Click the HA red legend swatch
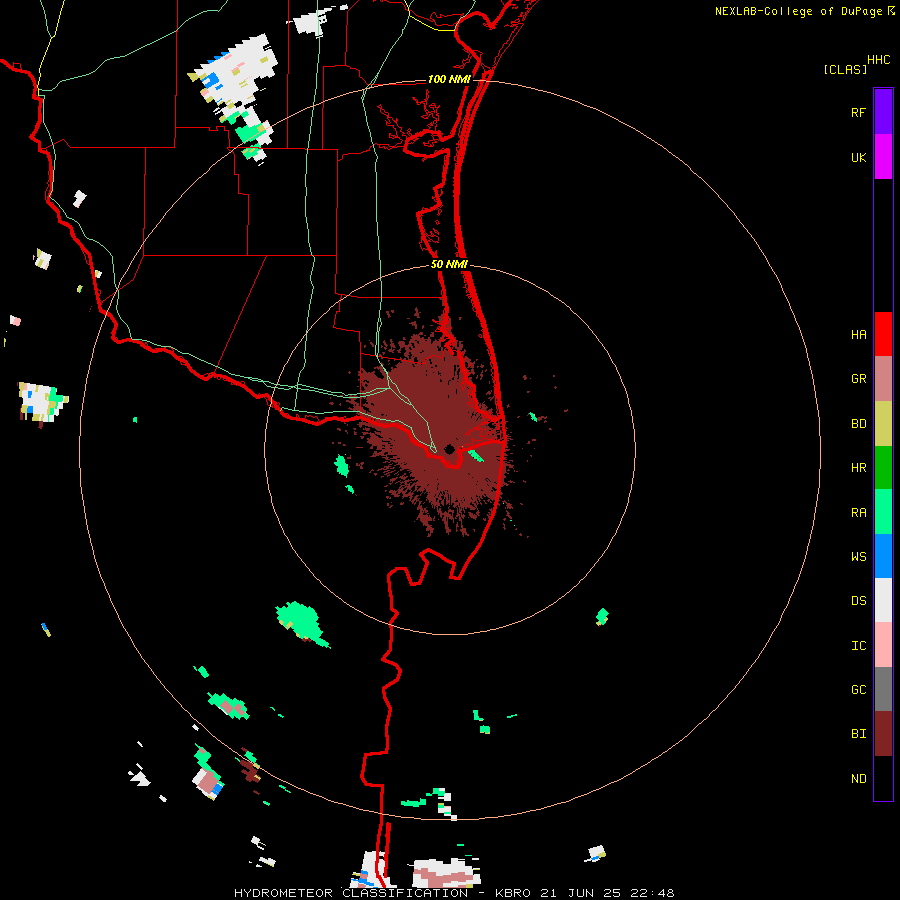Image resolution: width=900 pixels, height=900 pixels. point(883,334)
